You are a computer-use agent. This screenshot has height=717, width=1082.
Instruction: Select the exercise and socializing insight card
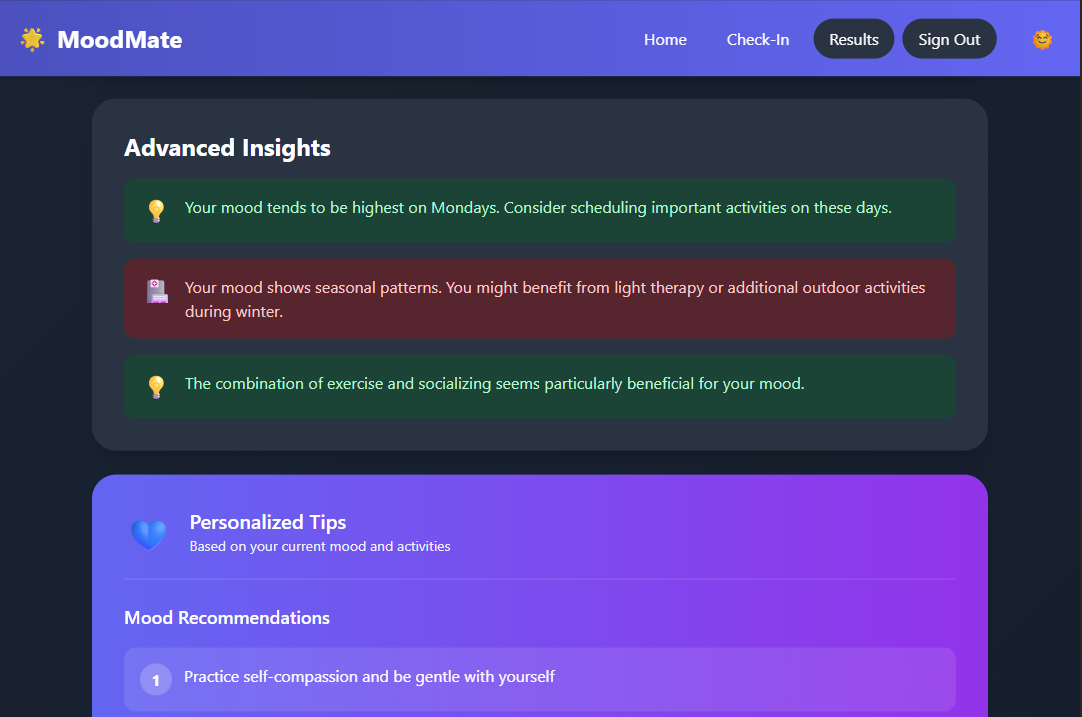coord(540,386)
